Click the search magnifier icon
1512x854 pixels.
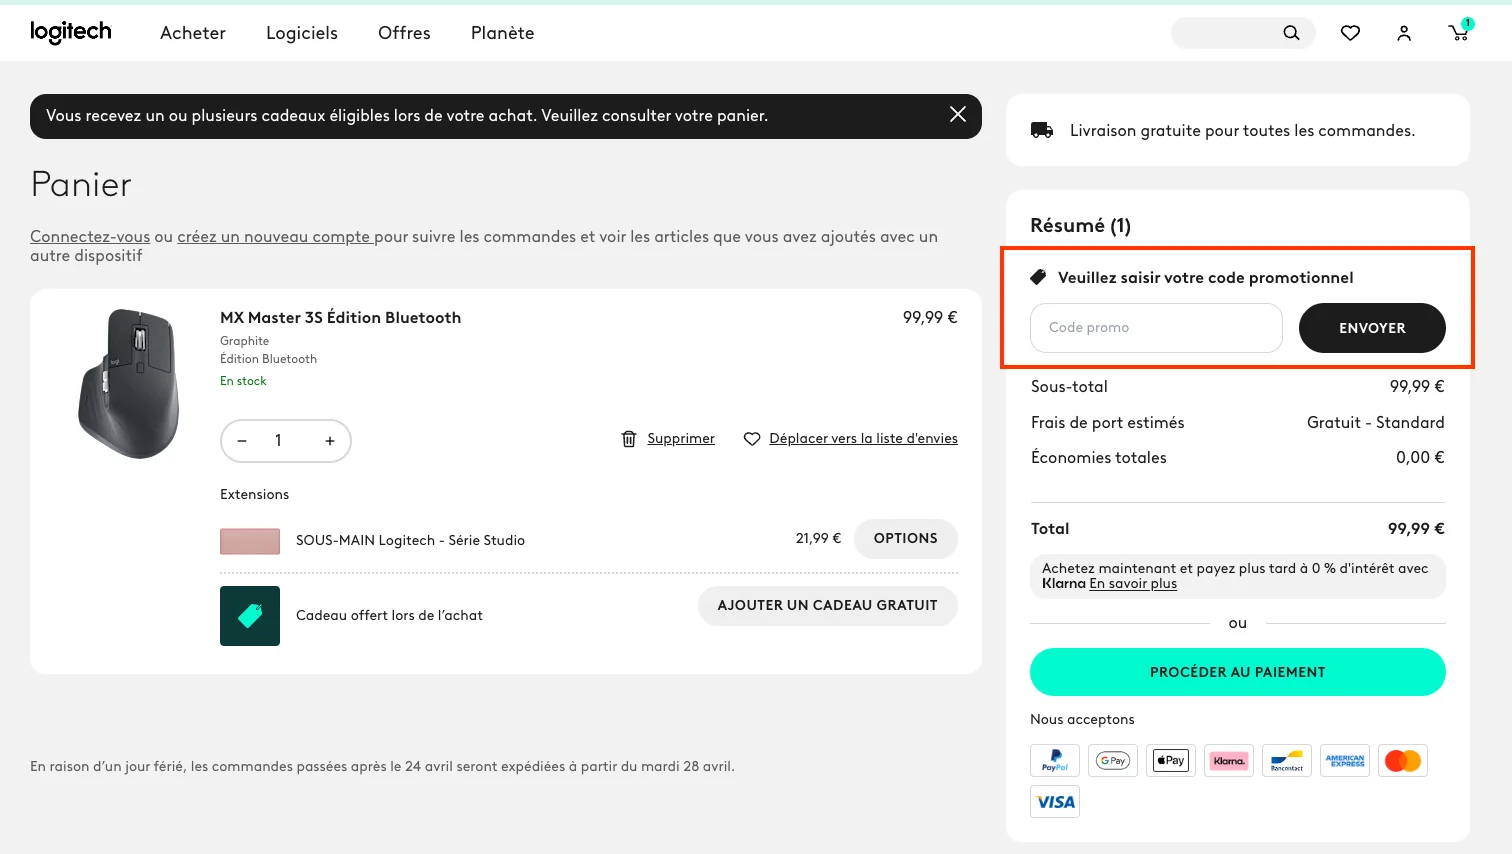pyautogui.click(x=1291, y=33)
